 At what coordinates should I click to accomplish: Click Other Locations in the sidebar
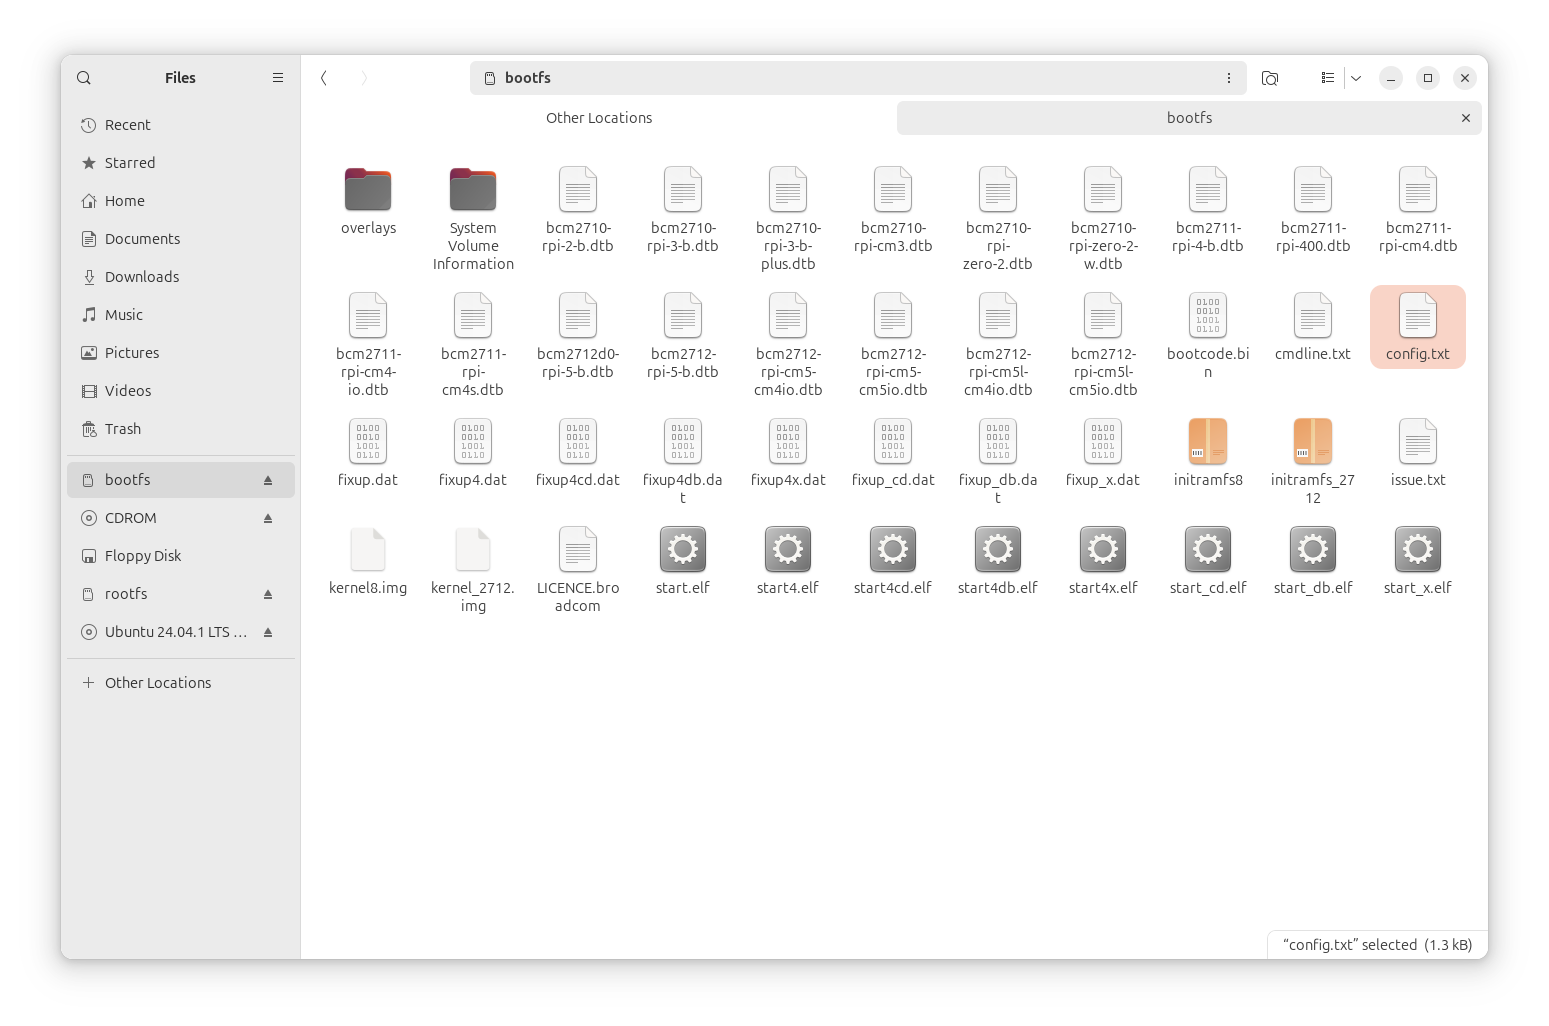(158, 683)
